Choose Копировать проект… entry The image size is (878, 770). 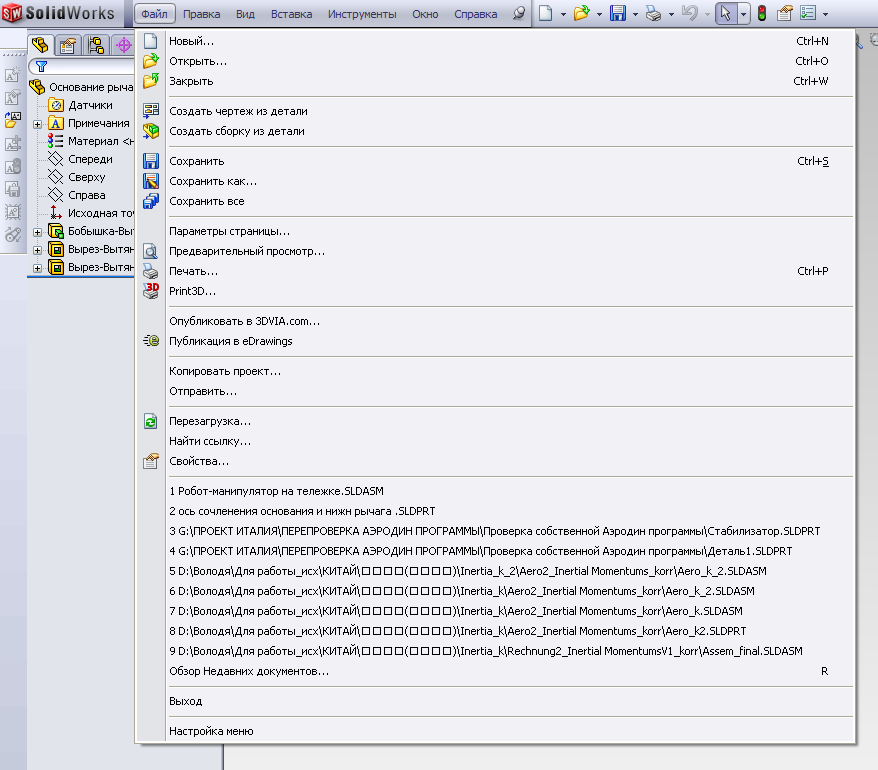click(x=494, y=371)
